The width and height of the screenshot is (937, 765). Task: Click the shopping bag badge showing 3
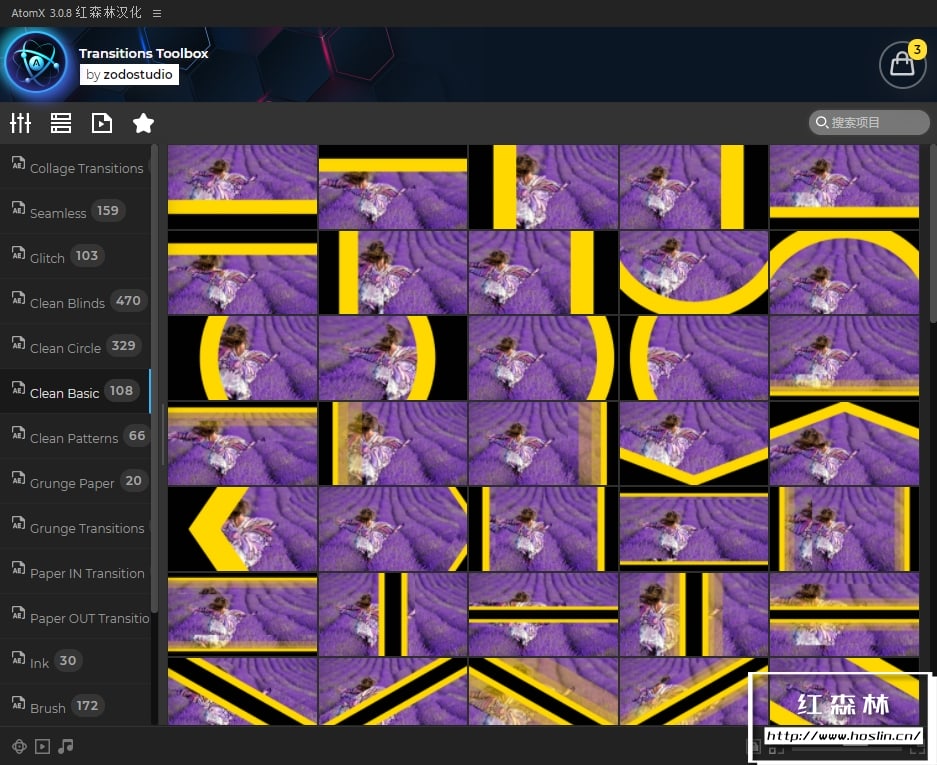[x=917, y=49]
